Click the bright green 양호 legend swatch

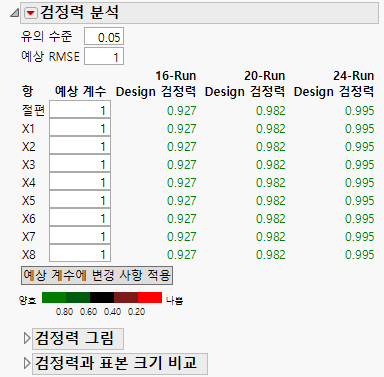pos(54,298)
